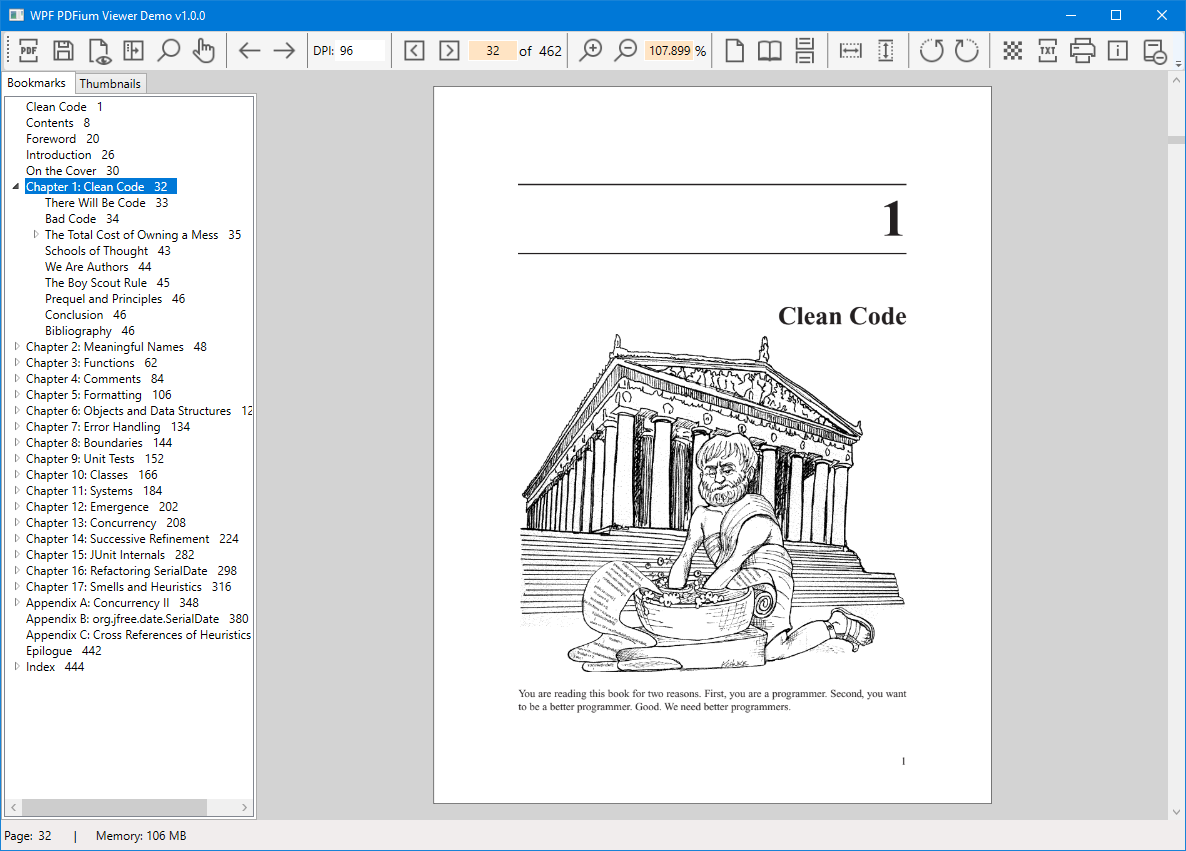
Task: Switch to book two-page view icon
Action: point(770,51)
